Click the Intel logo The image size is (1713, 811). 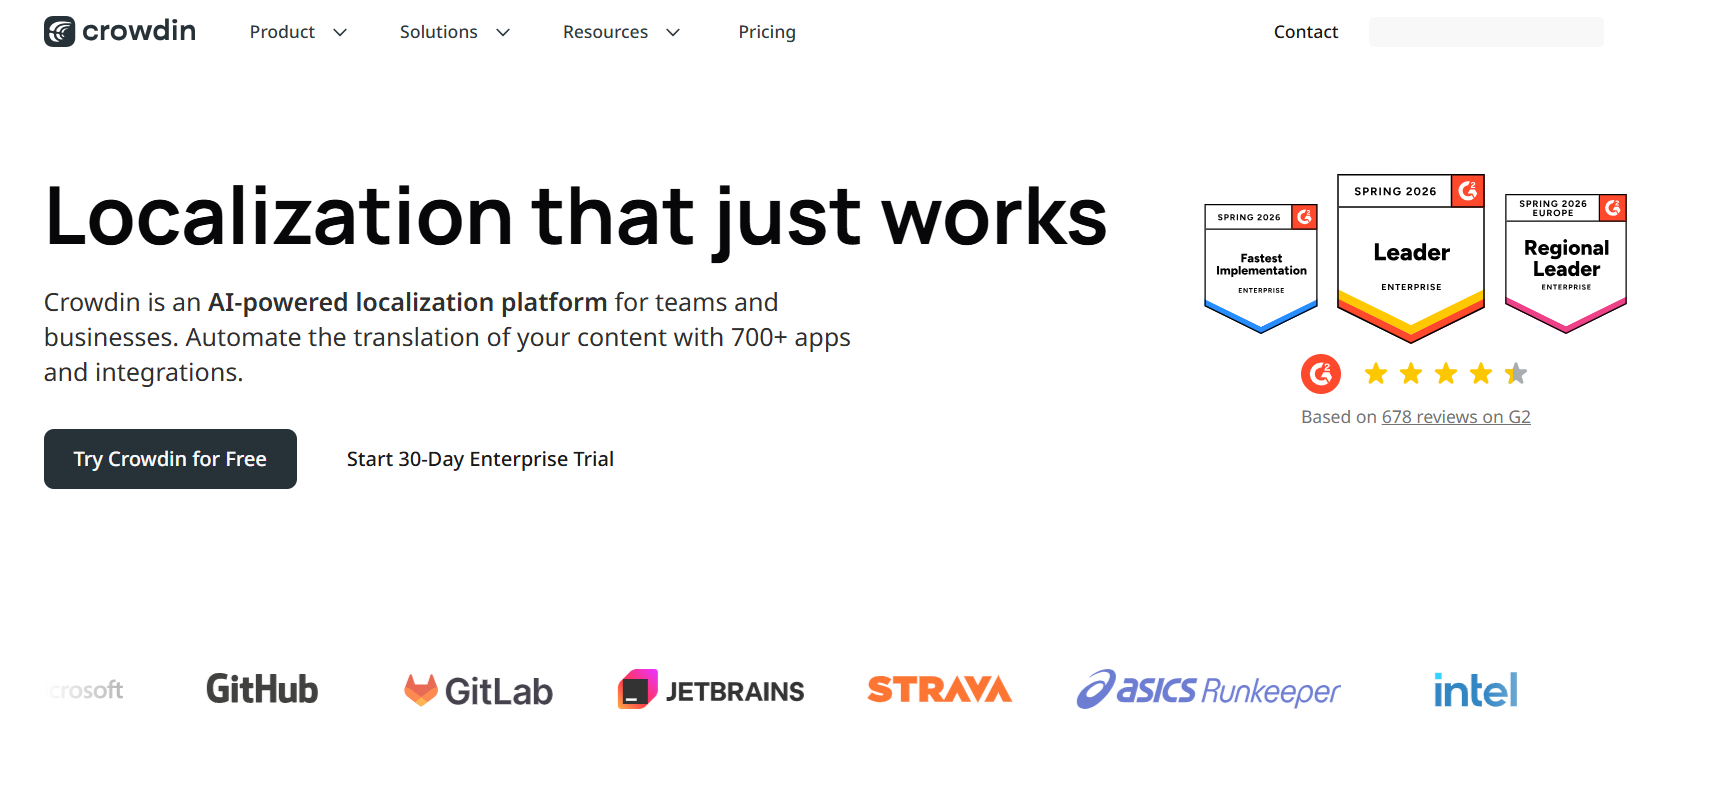pyautogui.click(x=1476, y=689)
